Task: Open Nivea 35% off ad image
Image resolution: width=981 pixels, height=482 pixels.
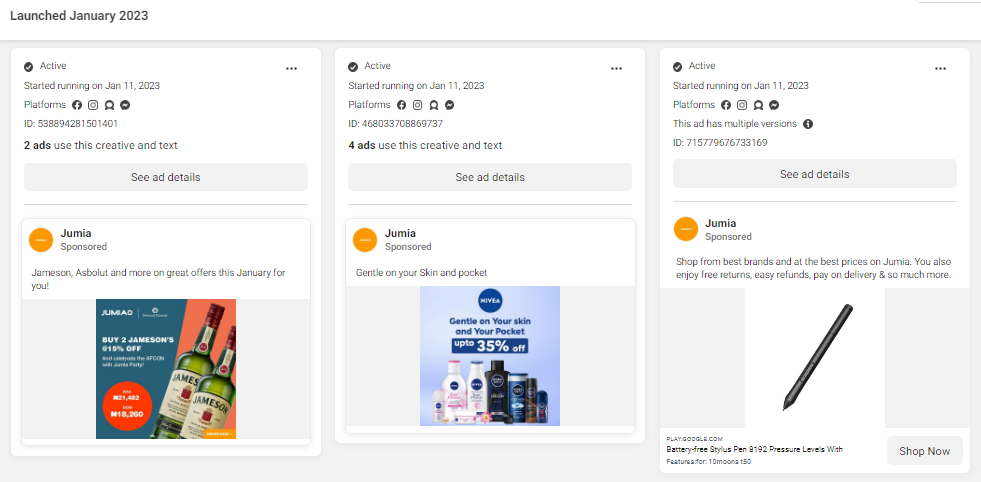Action: click(490, 356)
